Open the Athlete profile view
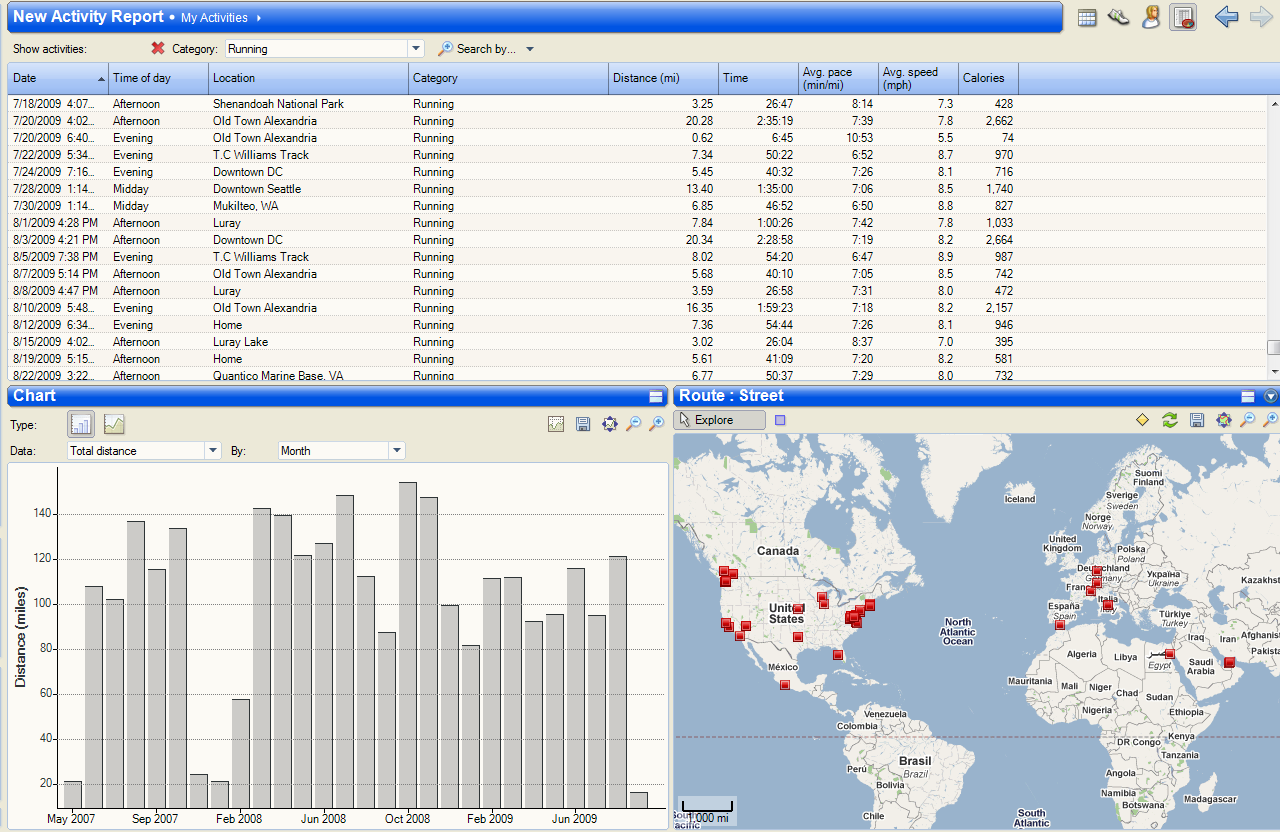Image resolution: width=1280 pixels, height=832 pixels. 1151,17
